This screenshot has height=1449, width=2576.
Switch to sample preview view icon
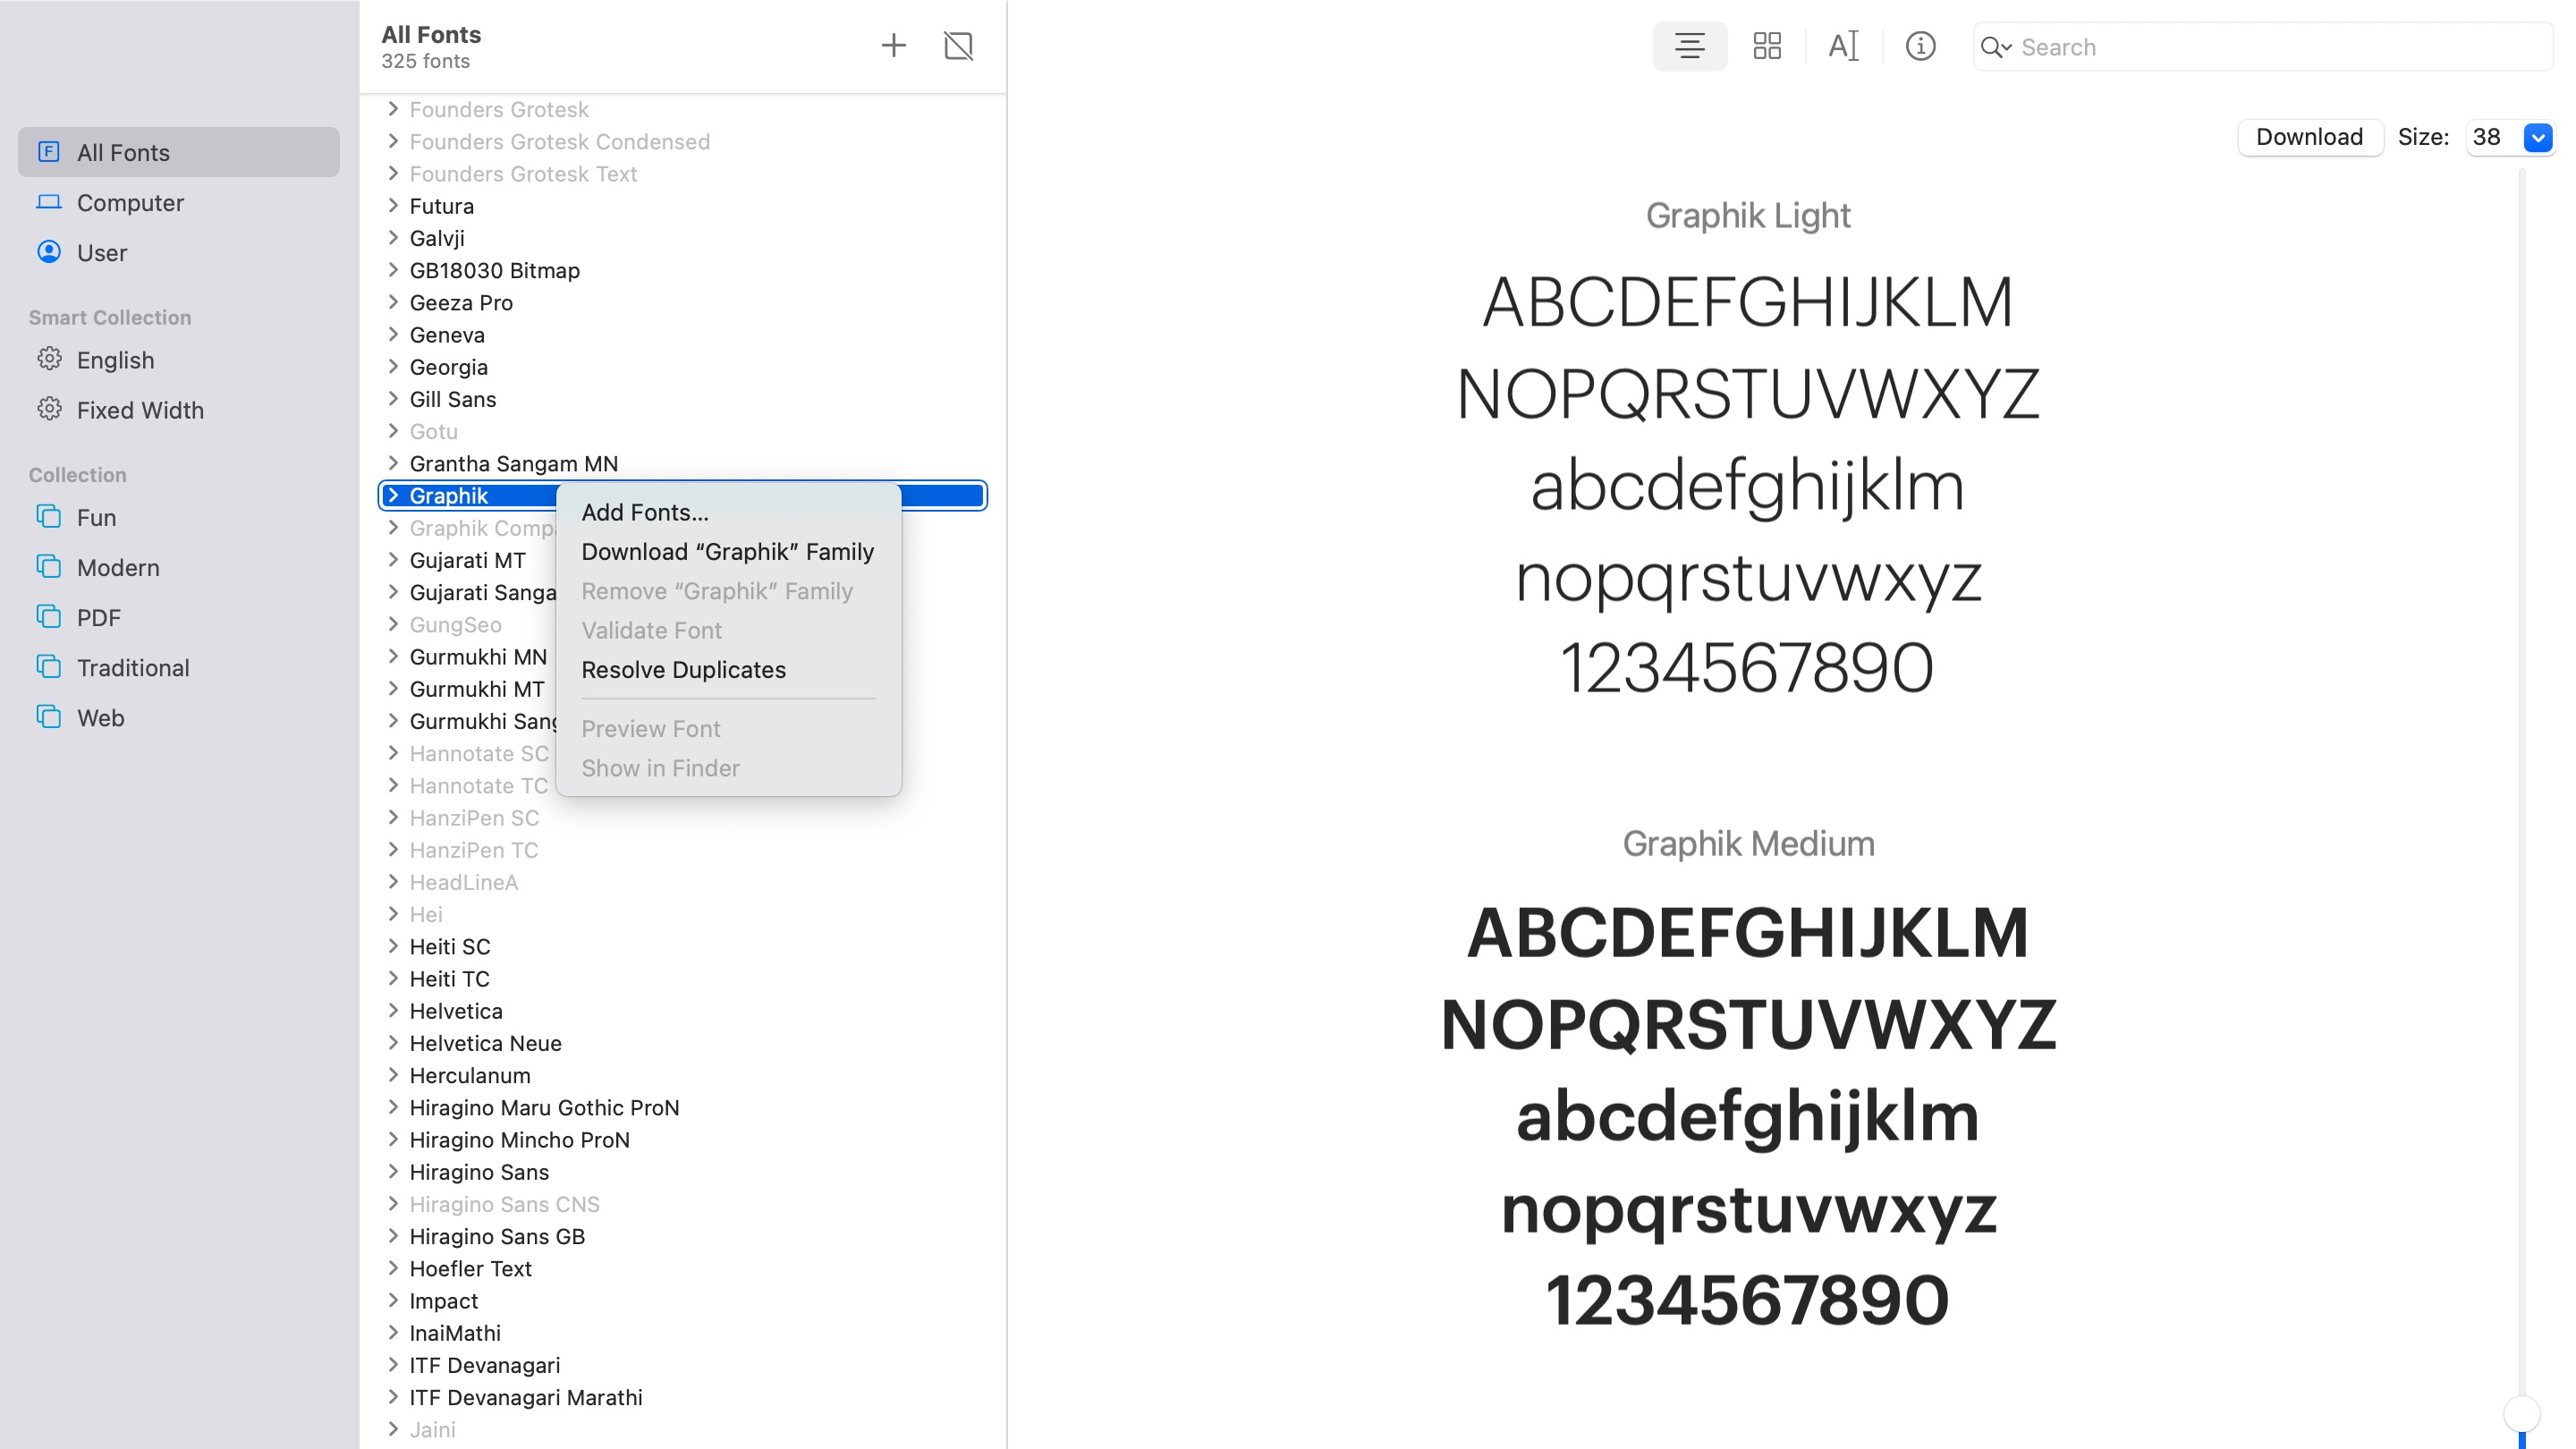pos(1689,46)
